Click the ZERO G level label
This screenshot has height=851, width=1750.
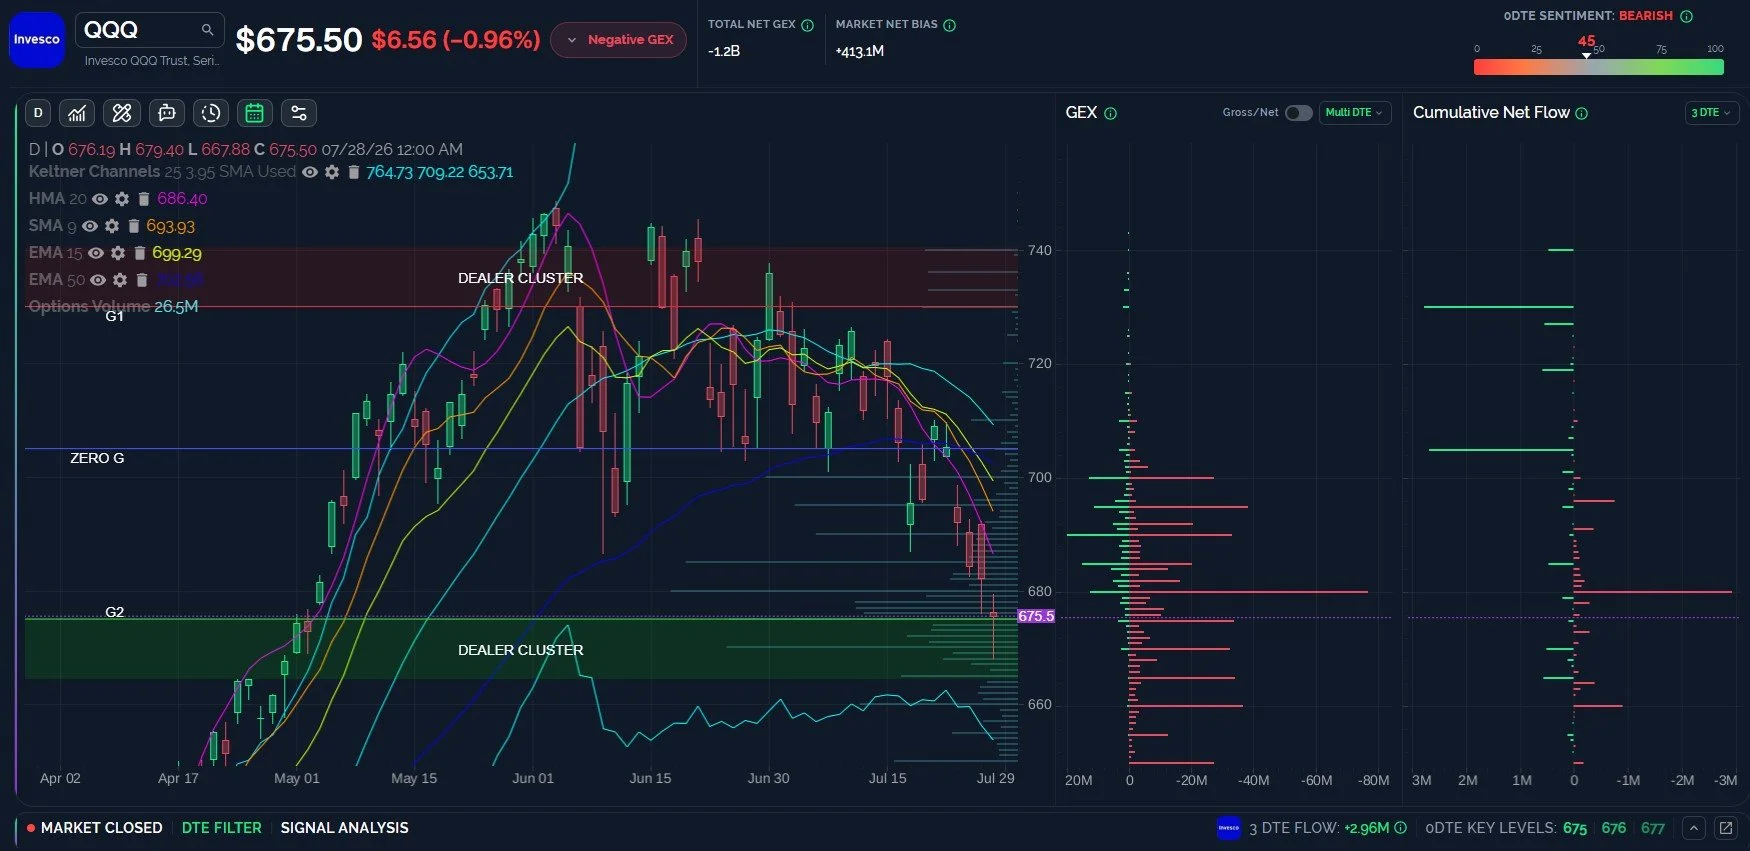coord(97,458)
